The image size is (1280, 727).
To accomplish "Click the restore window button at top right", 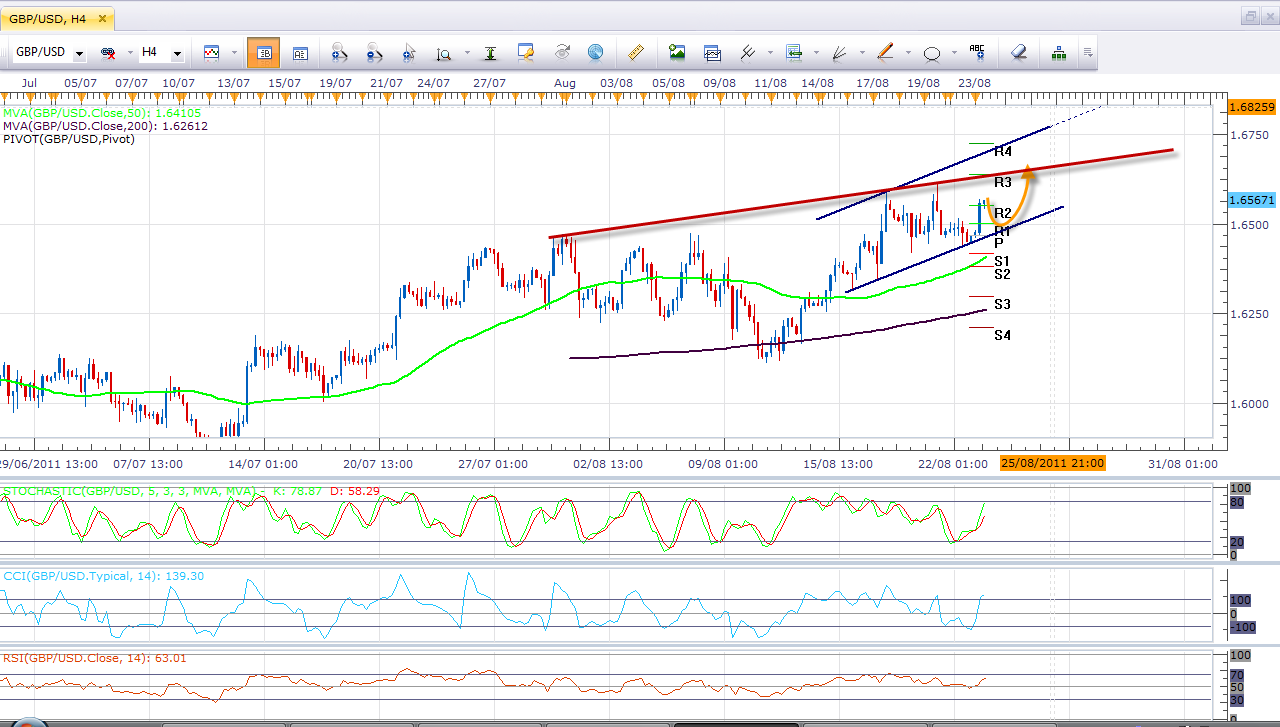I will (x=1250, y=16).
